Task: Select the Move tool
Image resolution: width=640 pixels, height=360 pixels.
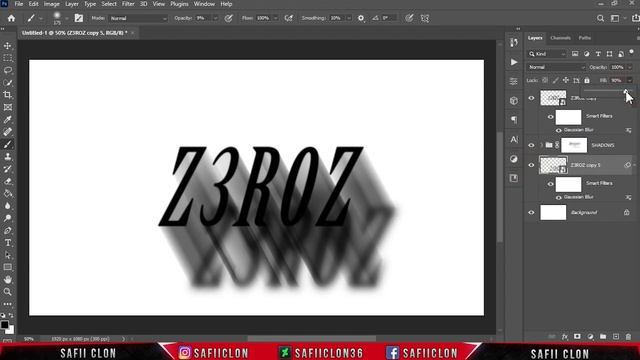Action: click(7, 46)
